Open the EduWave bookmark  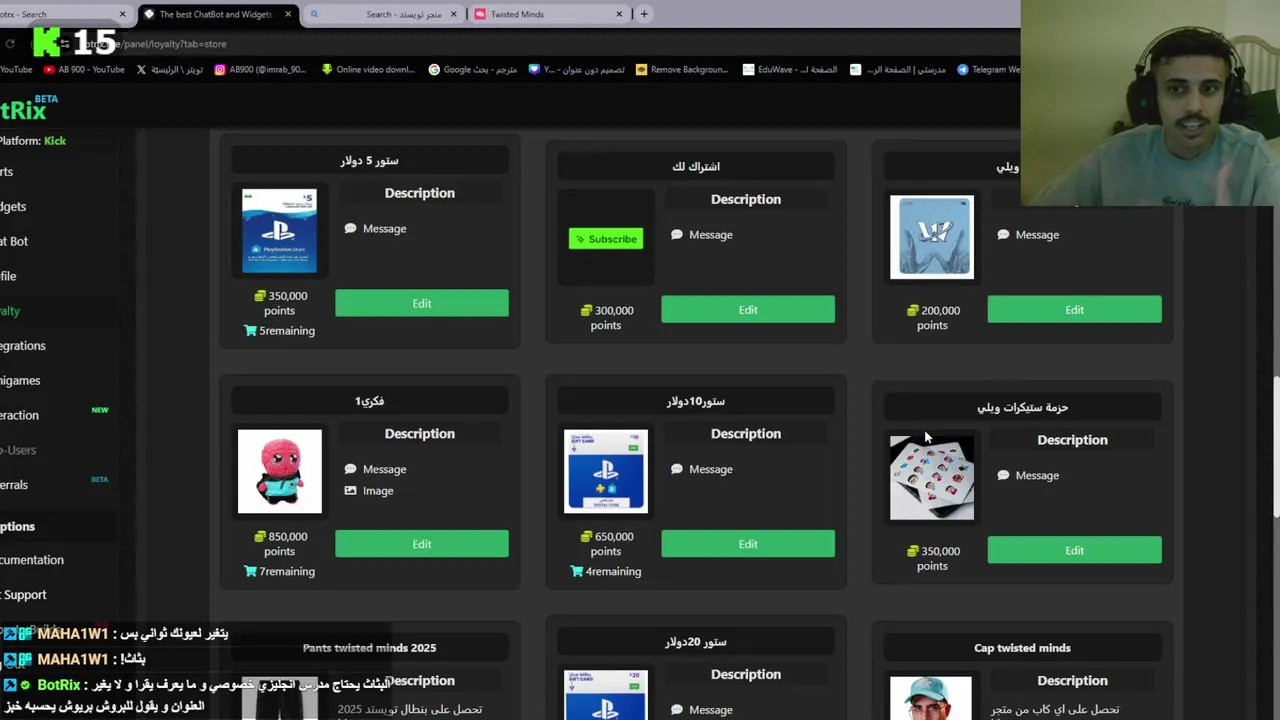pos(790,69)
